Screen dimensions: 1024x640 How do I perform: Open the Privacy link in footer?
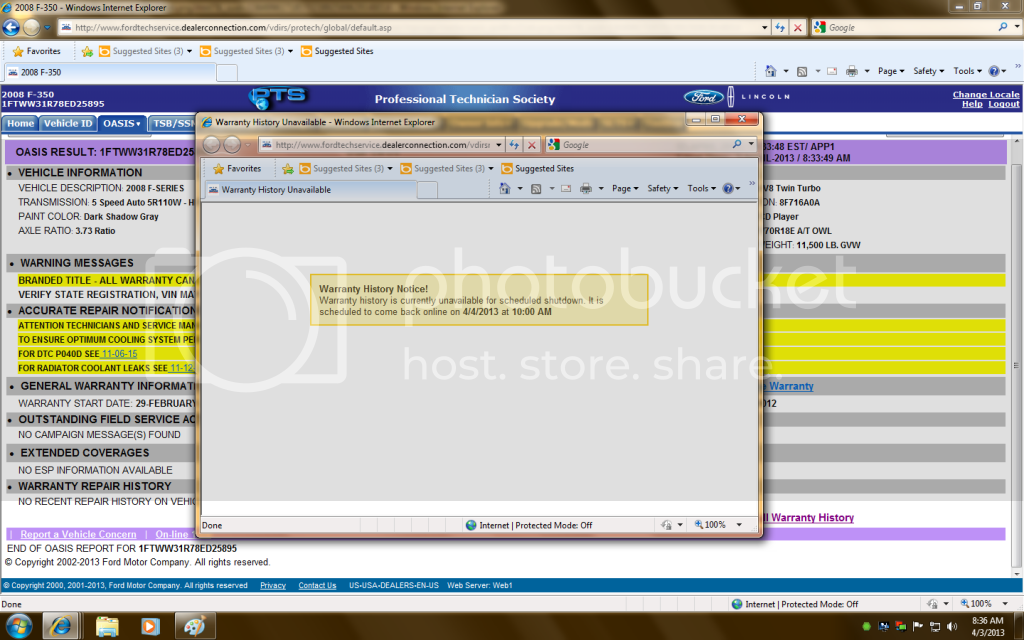coord(273,586)
